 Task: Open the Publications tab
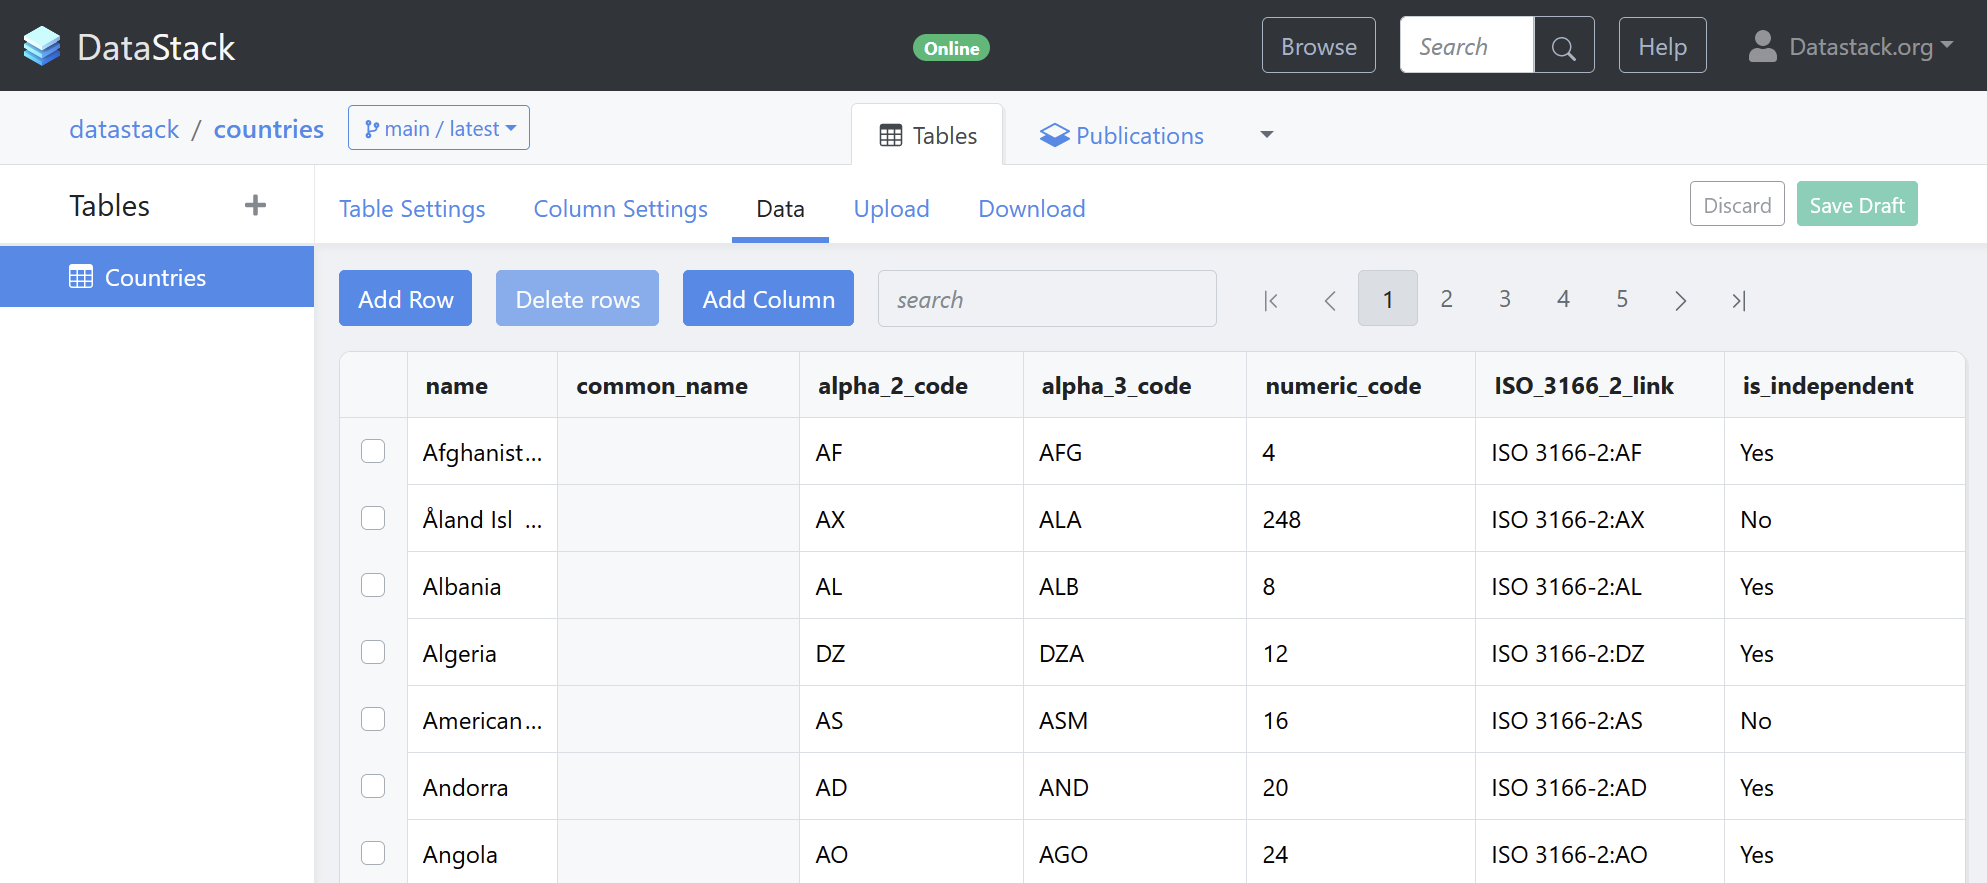click(x=1122, y=135)
